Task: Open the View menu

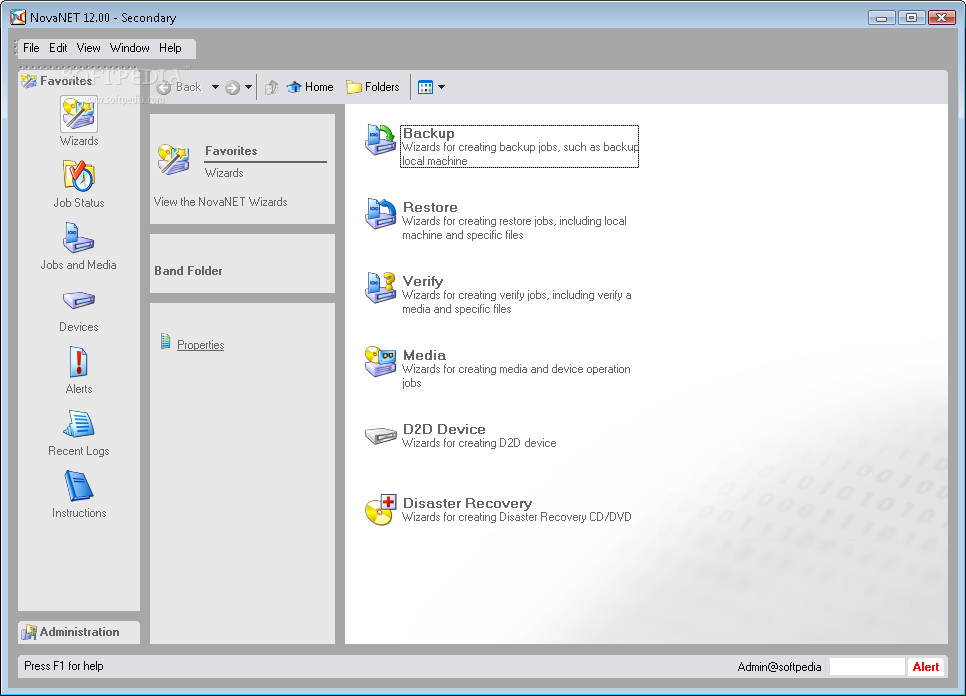Action: 88,48
